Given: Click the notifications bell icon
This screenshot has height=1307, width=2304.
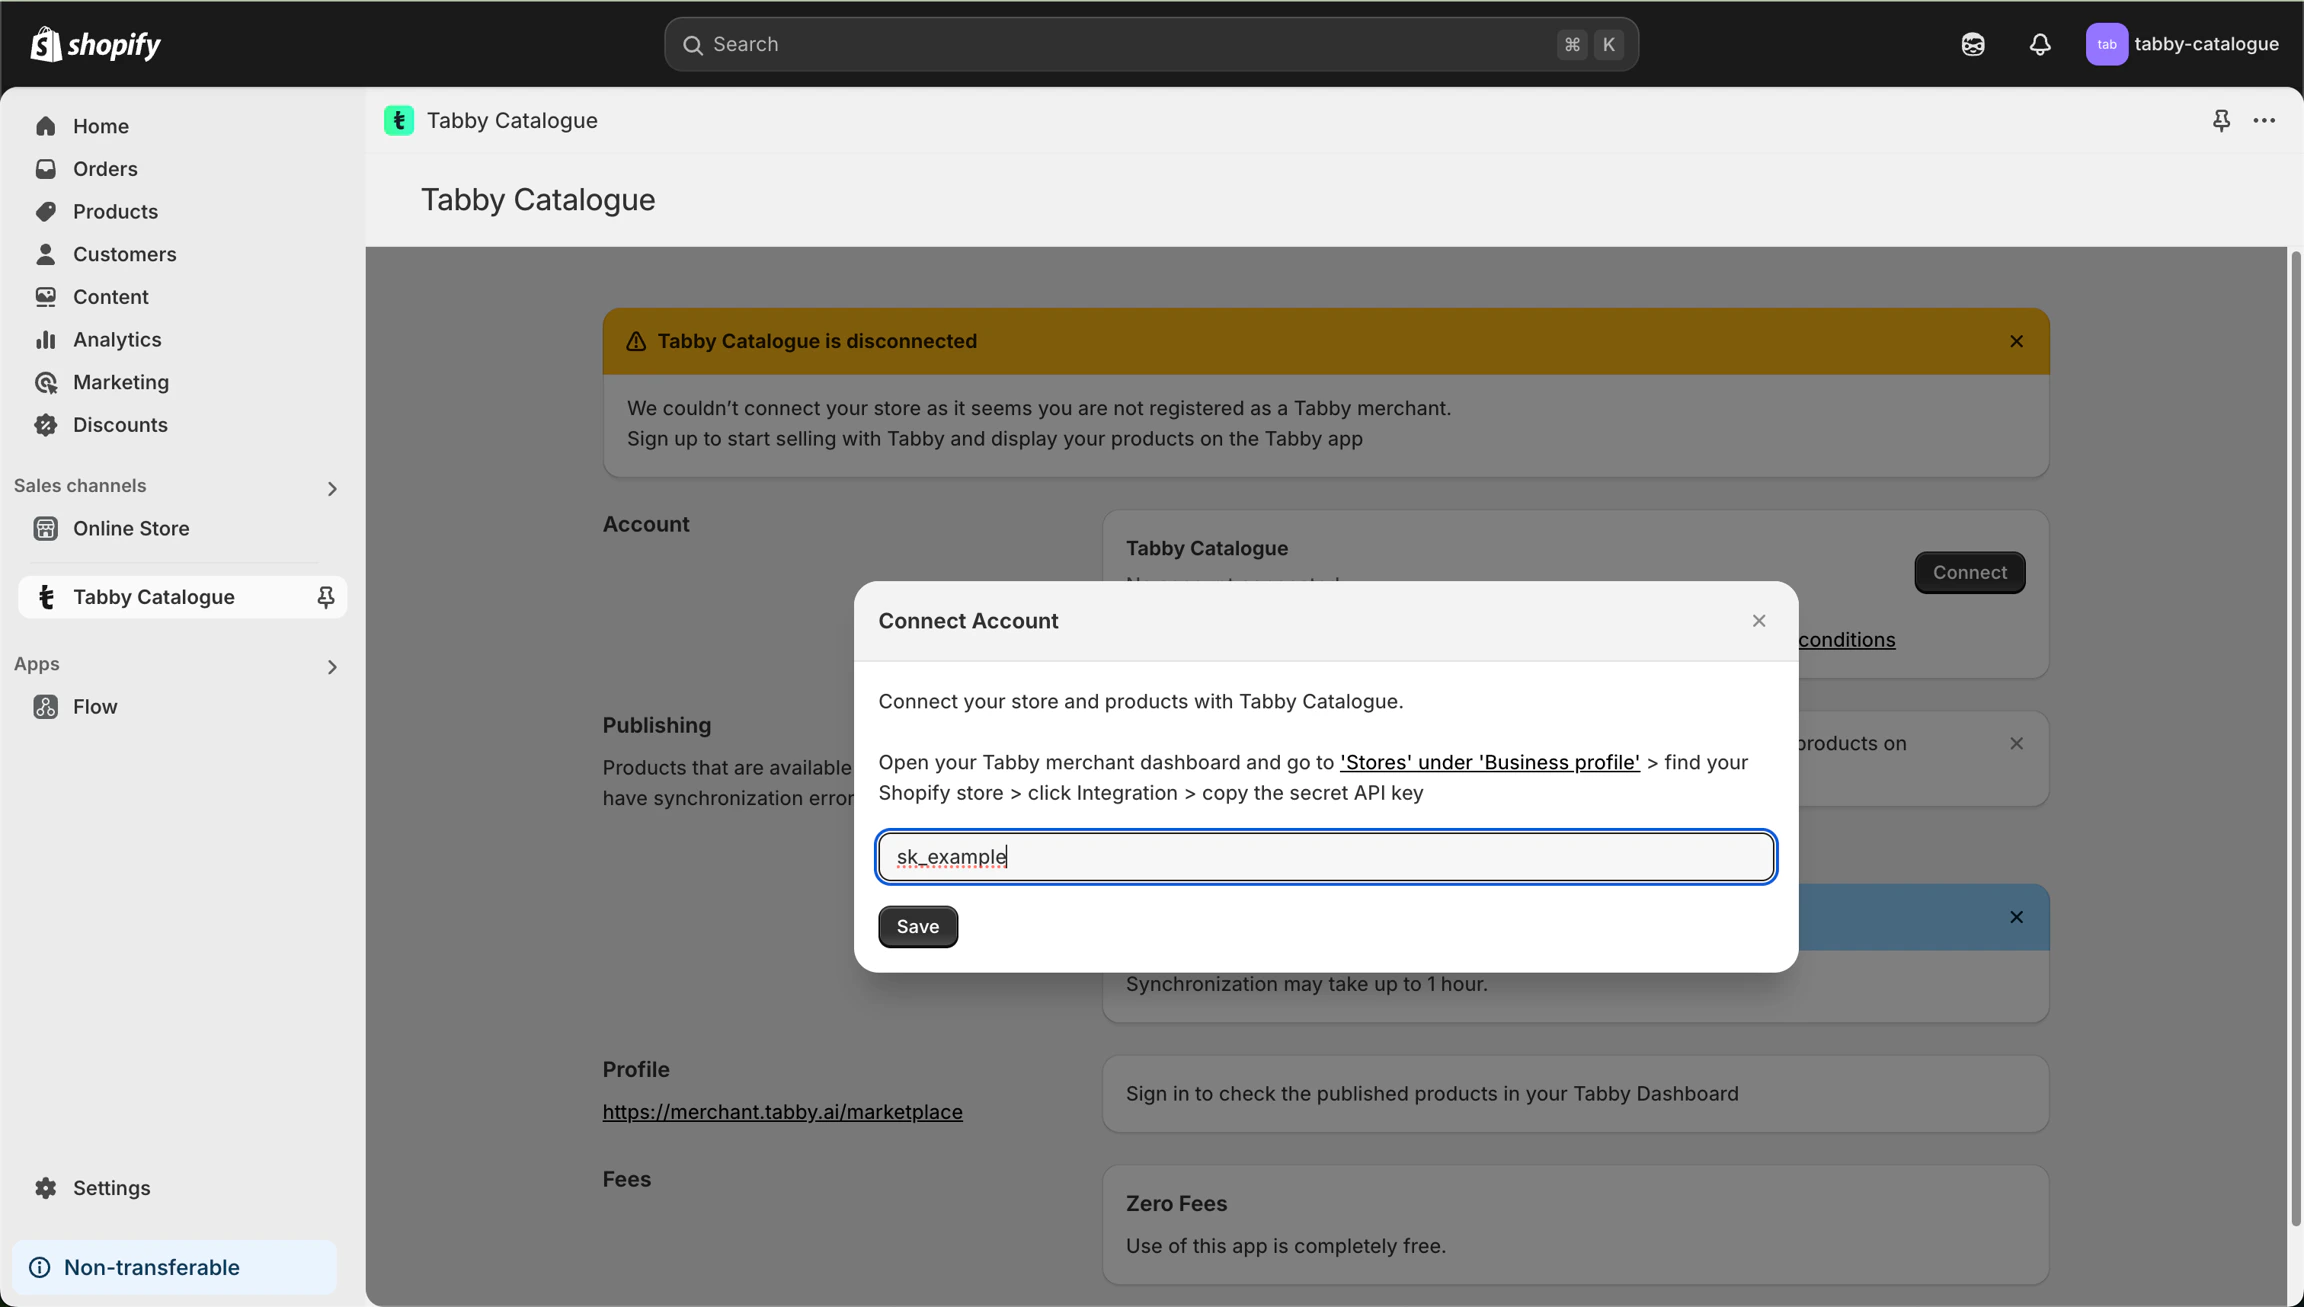Looking at the screenshot, I should tap(2039, 44).
